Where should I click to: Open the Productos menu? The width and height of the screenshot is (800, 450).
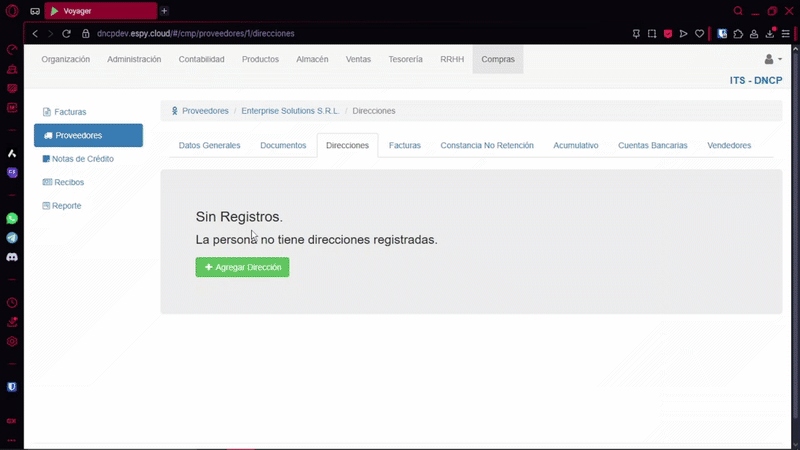[x=260, y=59]
